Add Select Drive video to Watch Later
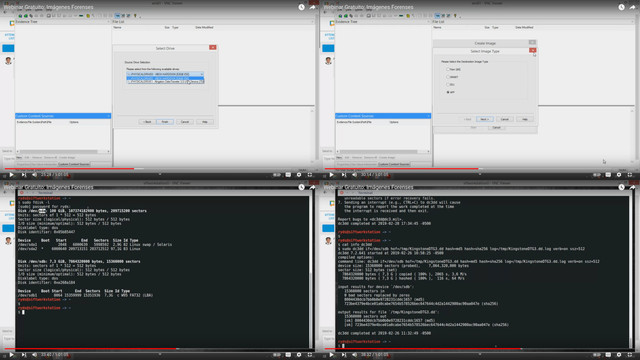Viewport: 640px width, 360px height. click(301, 7)
